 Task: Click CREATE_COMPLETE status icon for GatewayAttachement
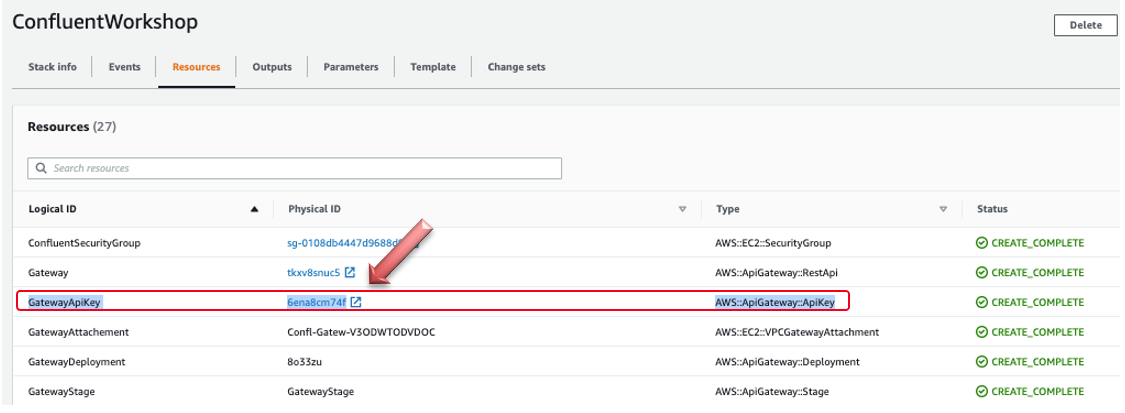point(982,333)
